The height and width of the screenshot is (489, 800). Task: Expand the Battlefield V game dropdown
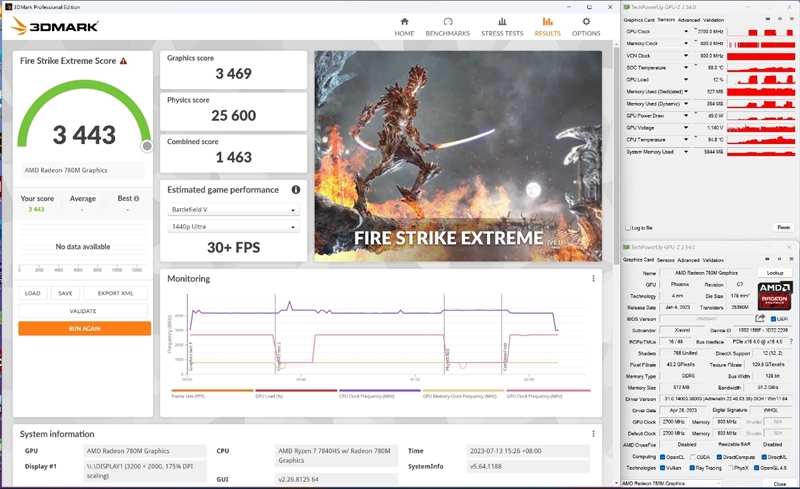click(232, 210)
